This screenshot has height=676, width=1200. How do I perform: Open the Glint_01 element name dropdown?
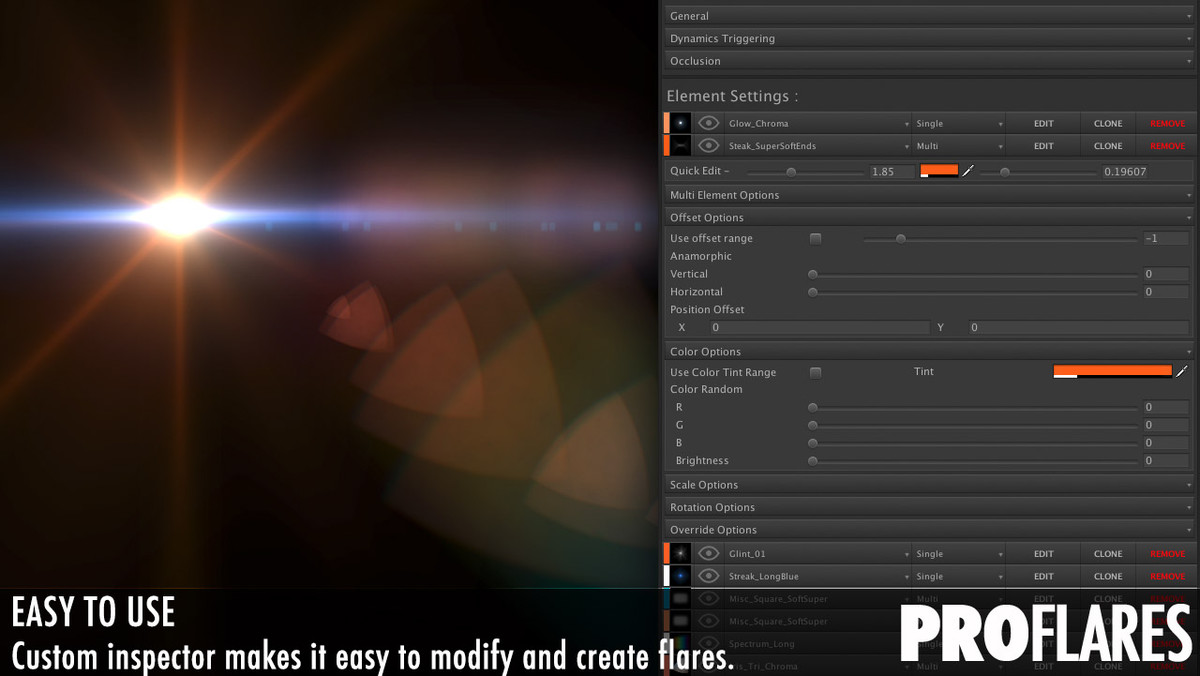click(817, 553)
